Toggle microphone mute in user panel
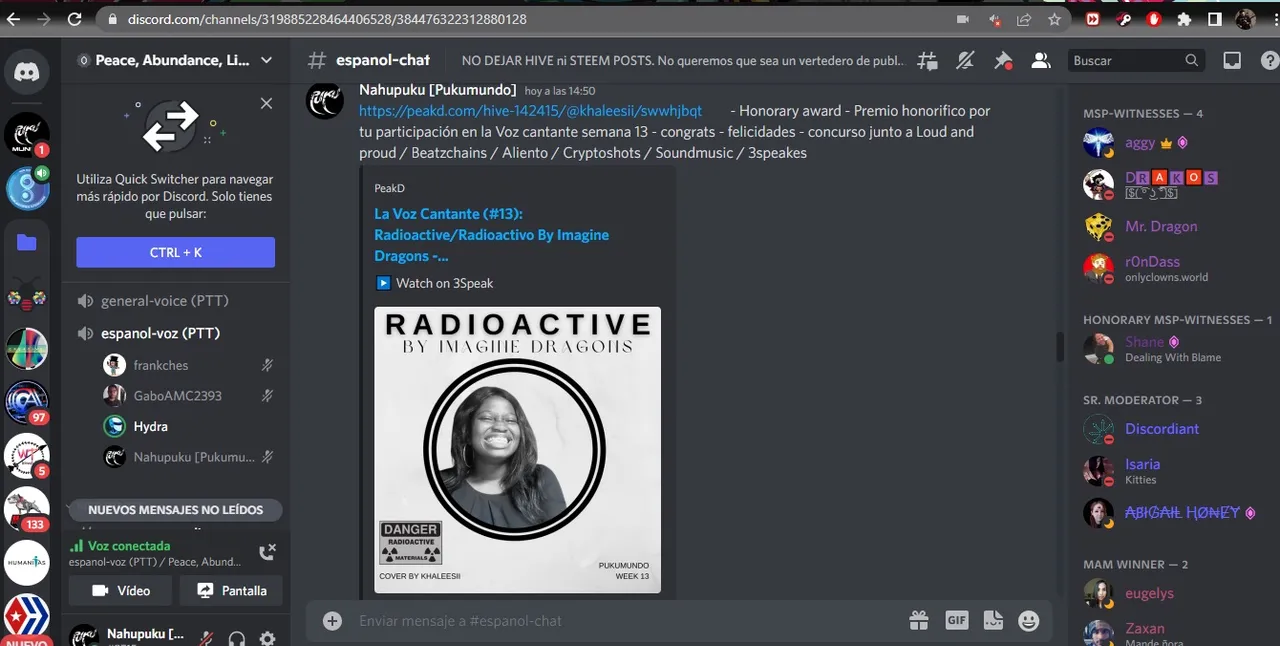This screenshot has height=646, width=1280. click(205, 638)
